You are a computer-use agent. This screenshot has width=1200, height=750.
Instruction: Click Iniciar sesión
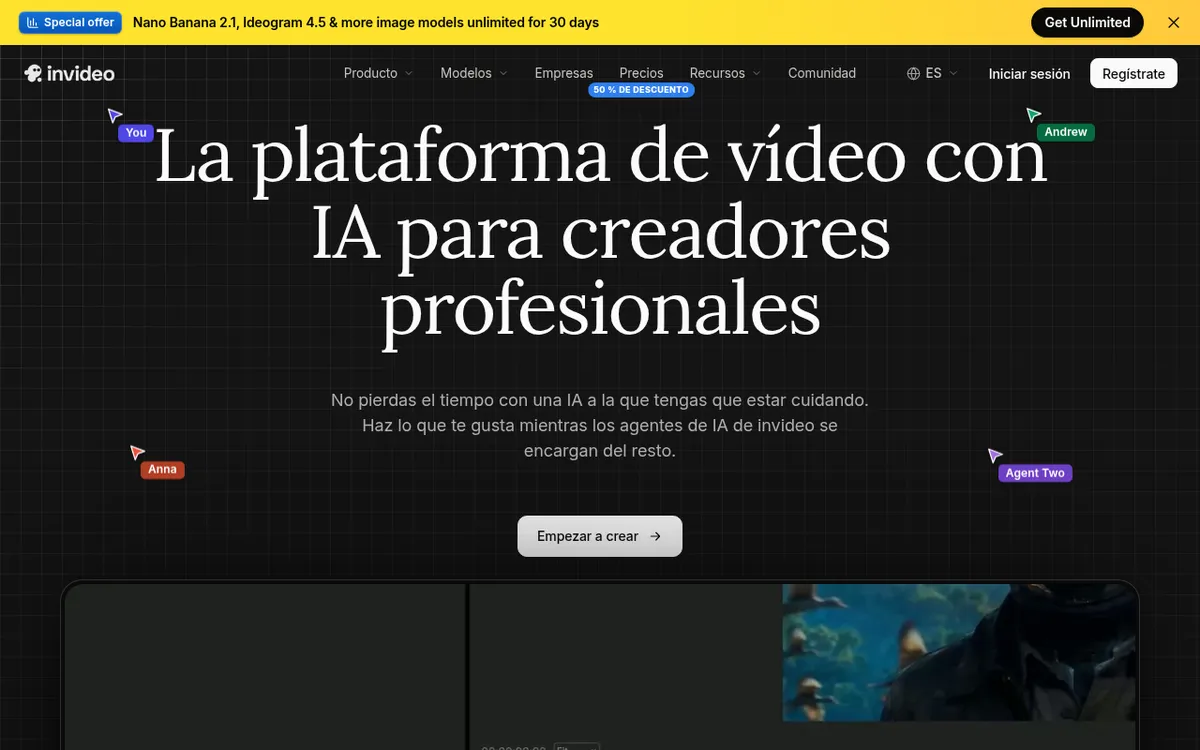[x=1029, y=74]
